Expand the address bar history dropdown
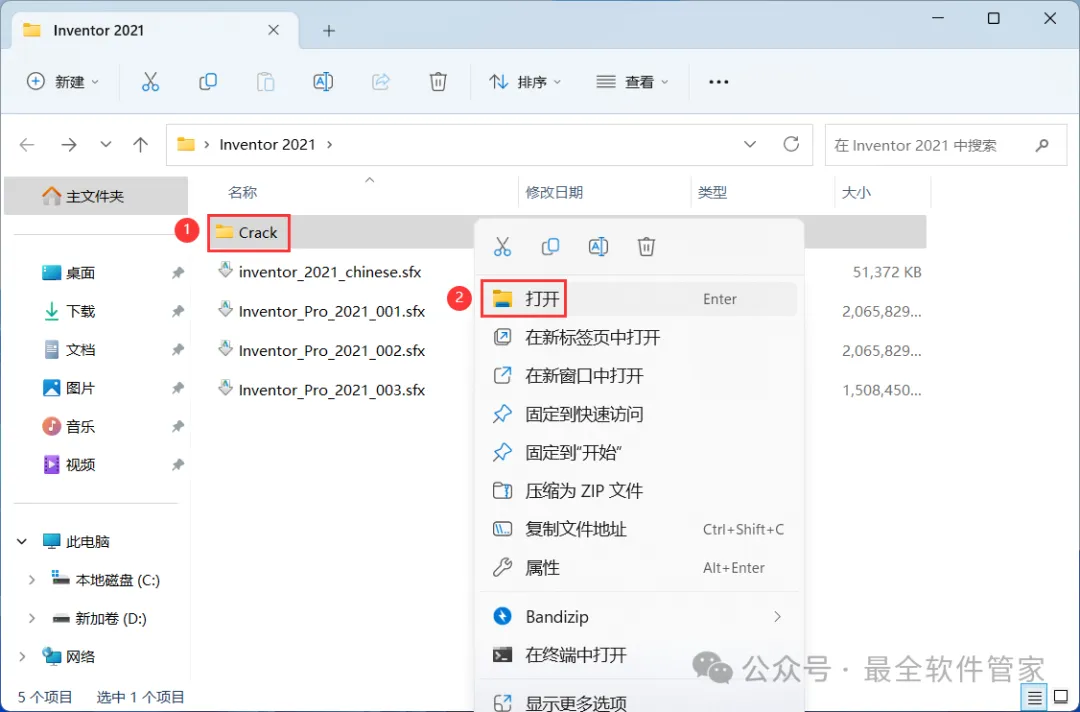 click(750, 145)
